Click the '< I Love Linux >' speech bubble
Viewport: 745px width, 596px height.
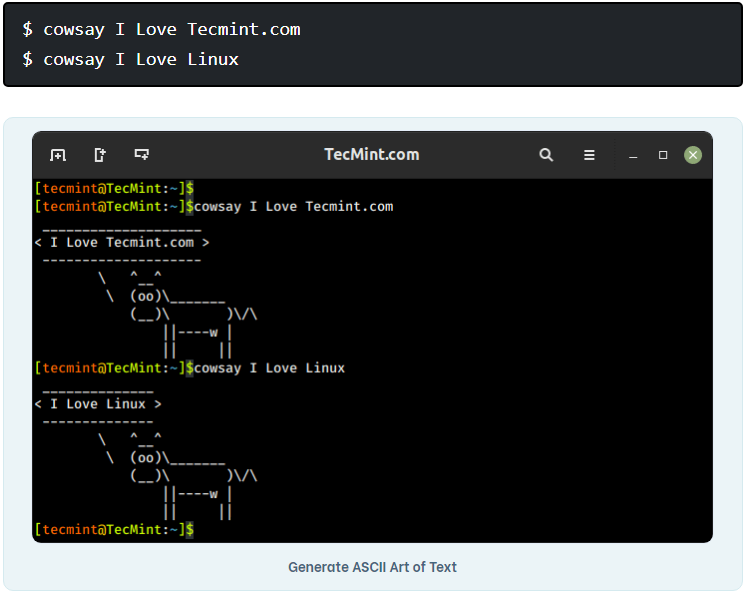click(x=98, y=404)
